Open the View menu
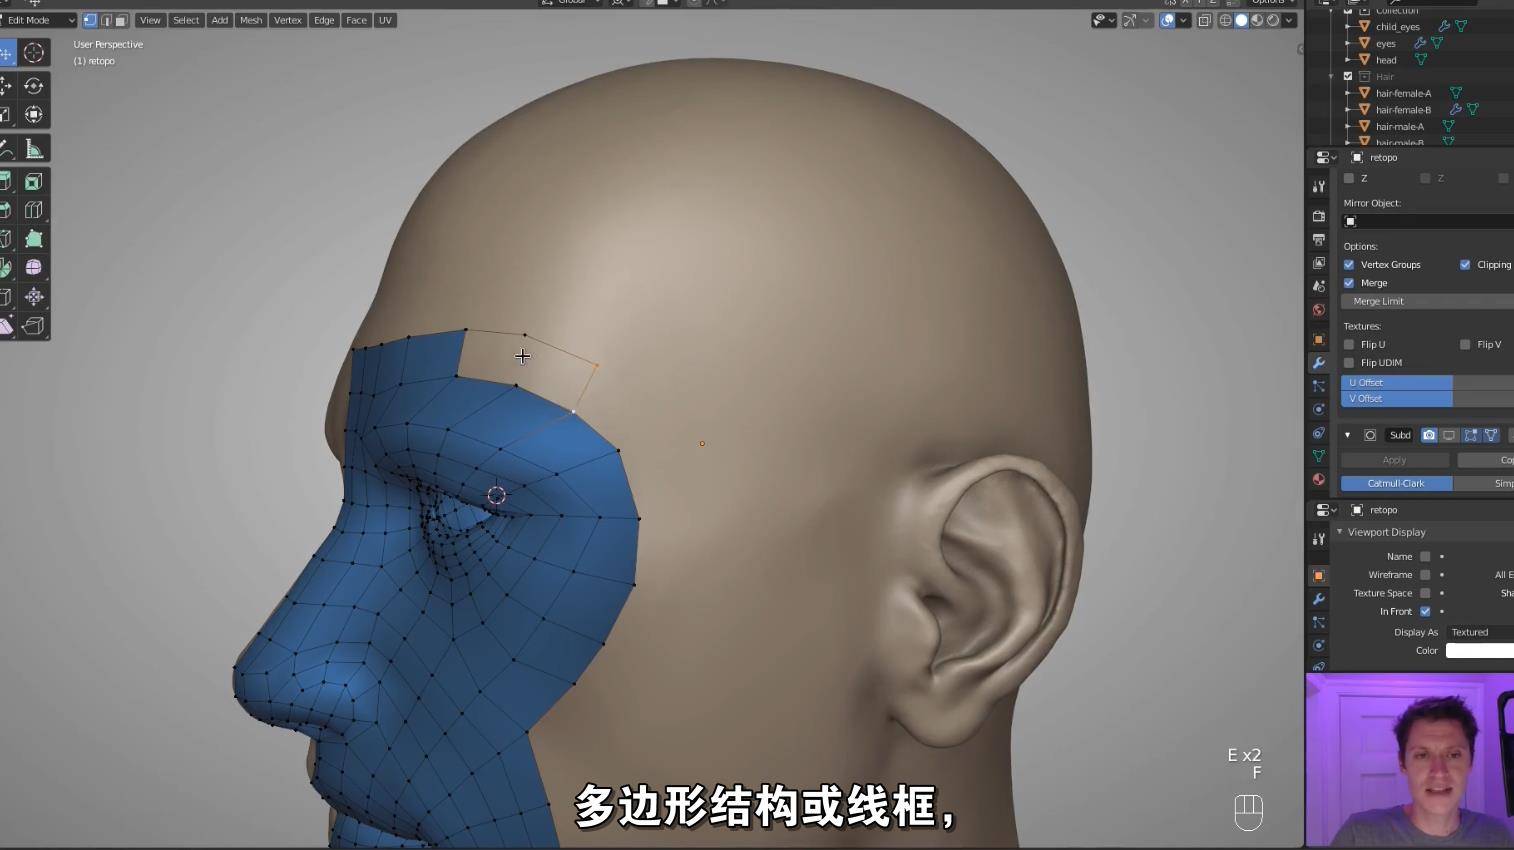 [150, 20]
